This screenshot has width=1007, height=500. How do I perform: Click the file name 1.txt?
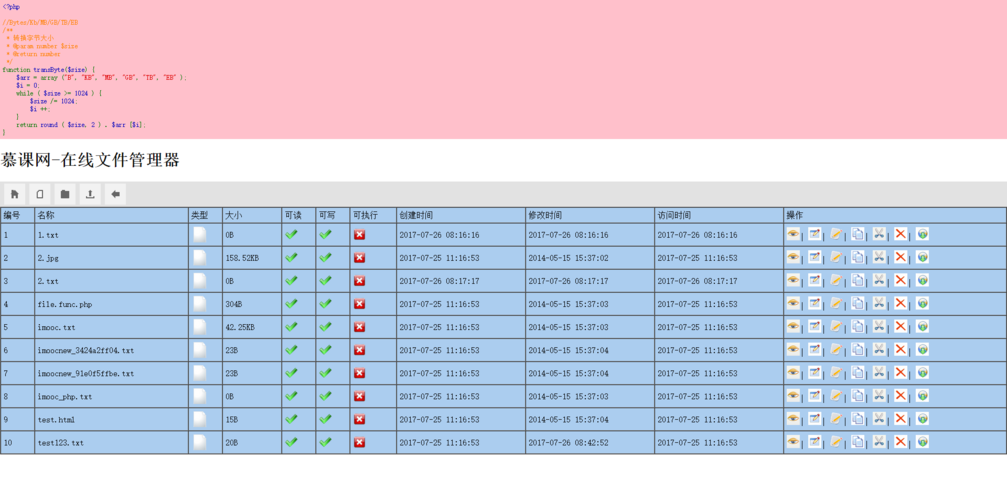(x=48, y=235)
